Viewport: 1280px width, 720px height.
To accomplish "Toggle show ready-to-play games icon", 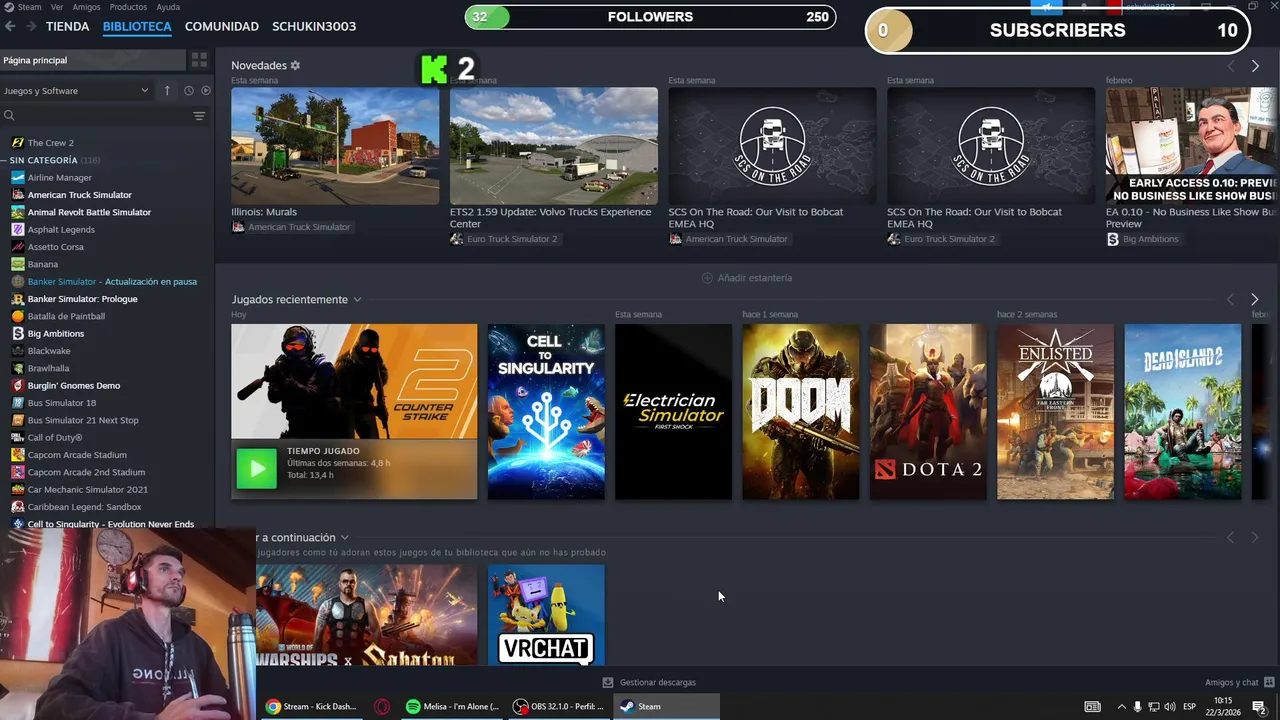I will click(x=206, y=90).
